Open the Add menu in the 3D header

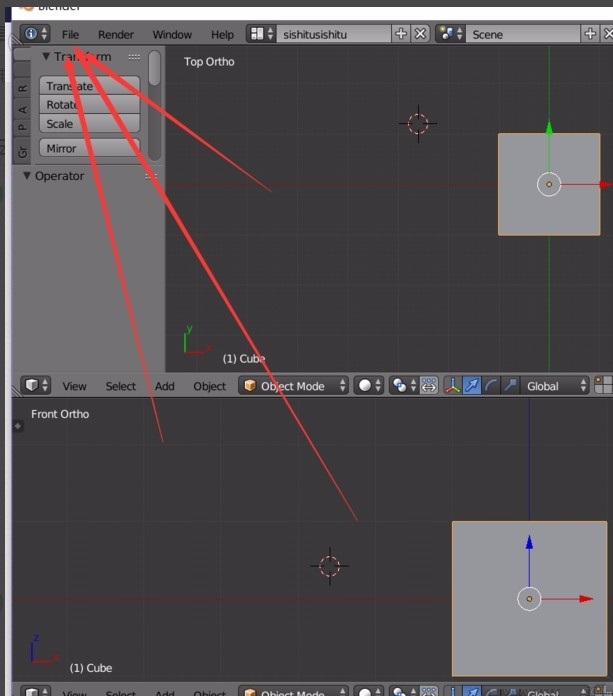pyautogui.click(x=165, y=386)
